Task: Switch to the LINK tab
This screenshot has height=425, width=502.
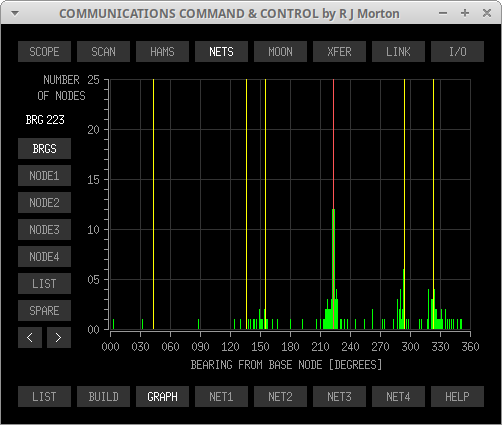Action: [398, 52]
